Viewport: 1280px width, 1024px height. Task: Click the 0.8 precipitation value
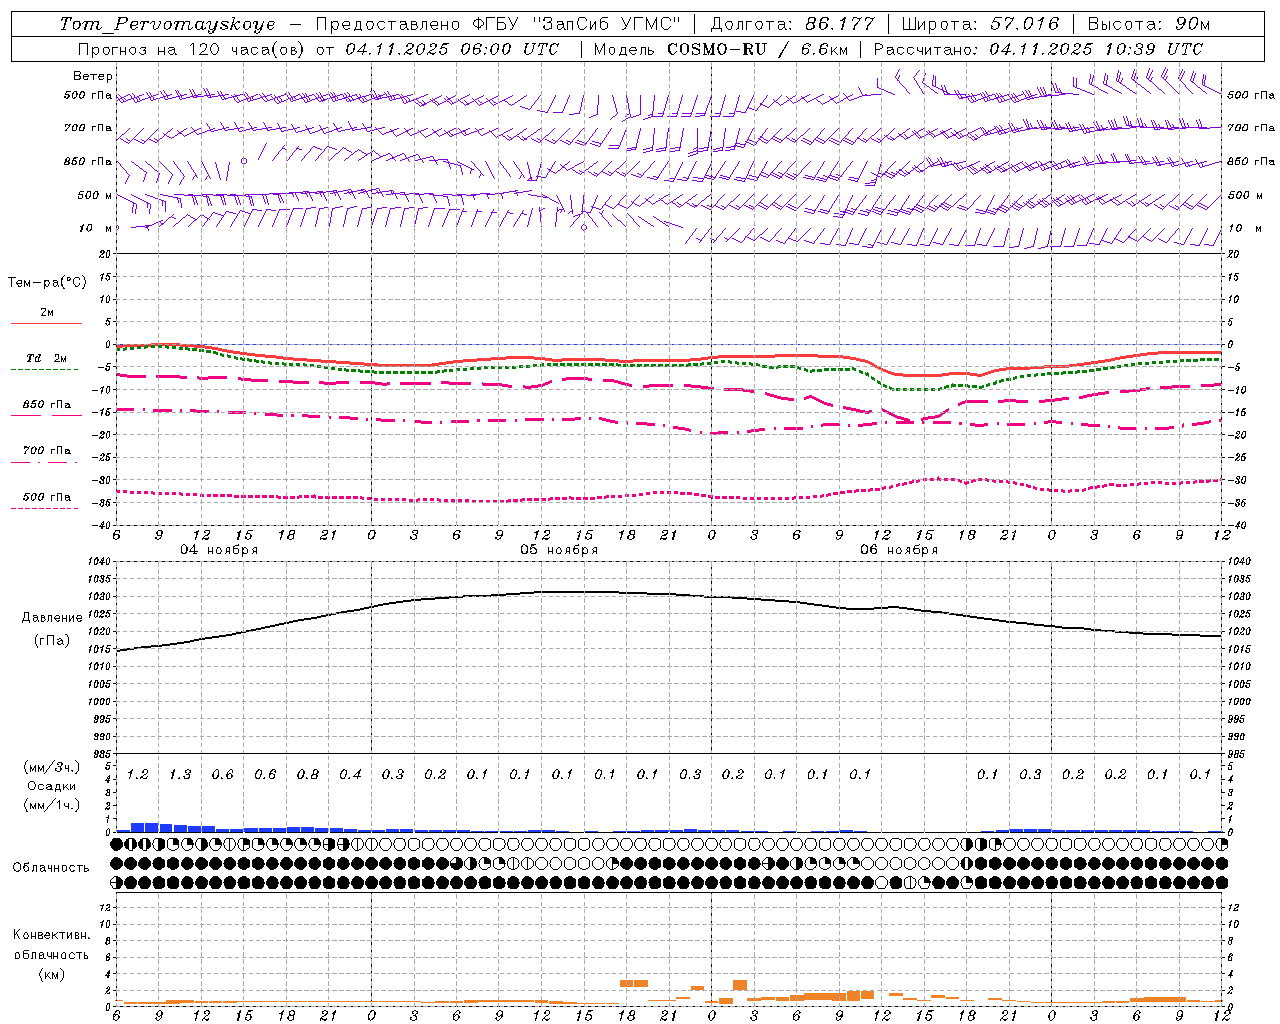307,775
